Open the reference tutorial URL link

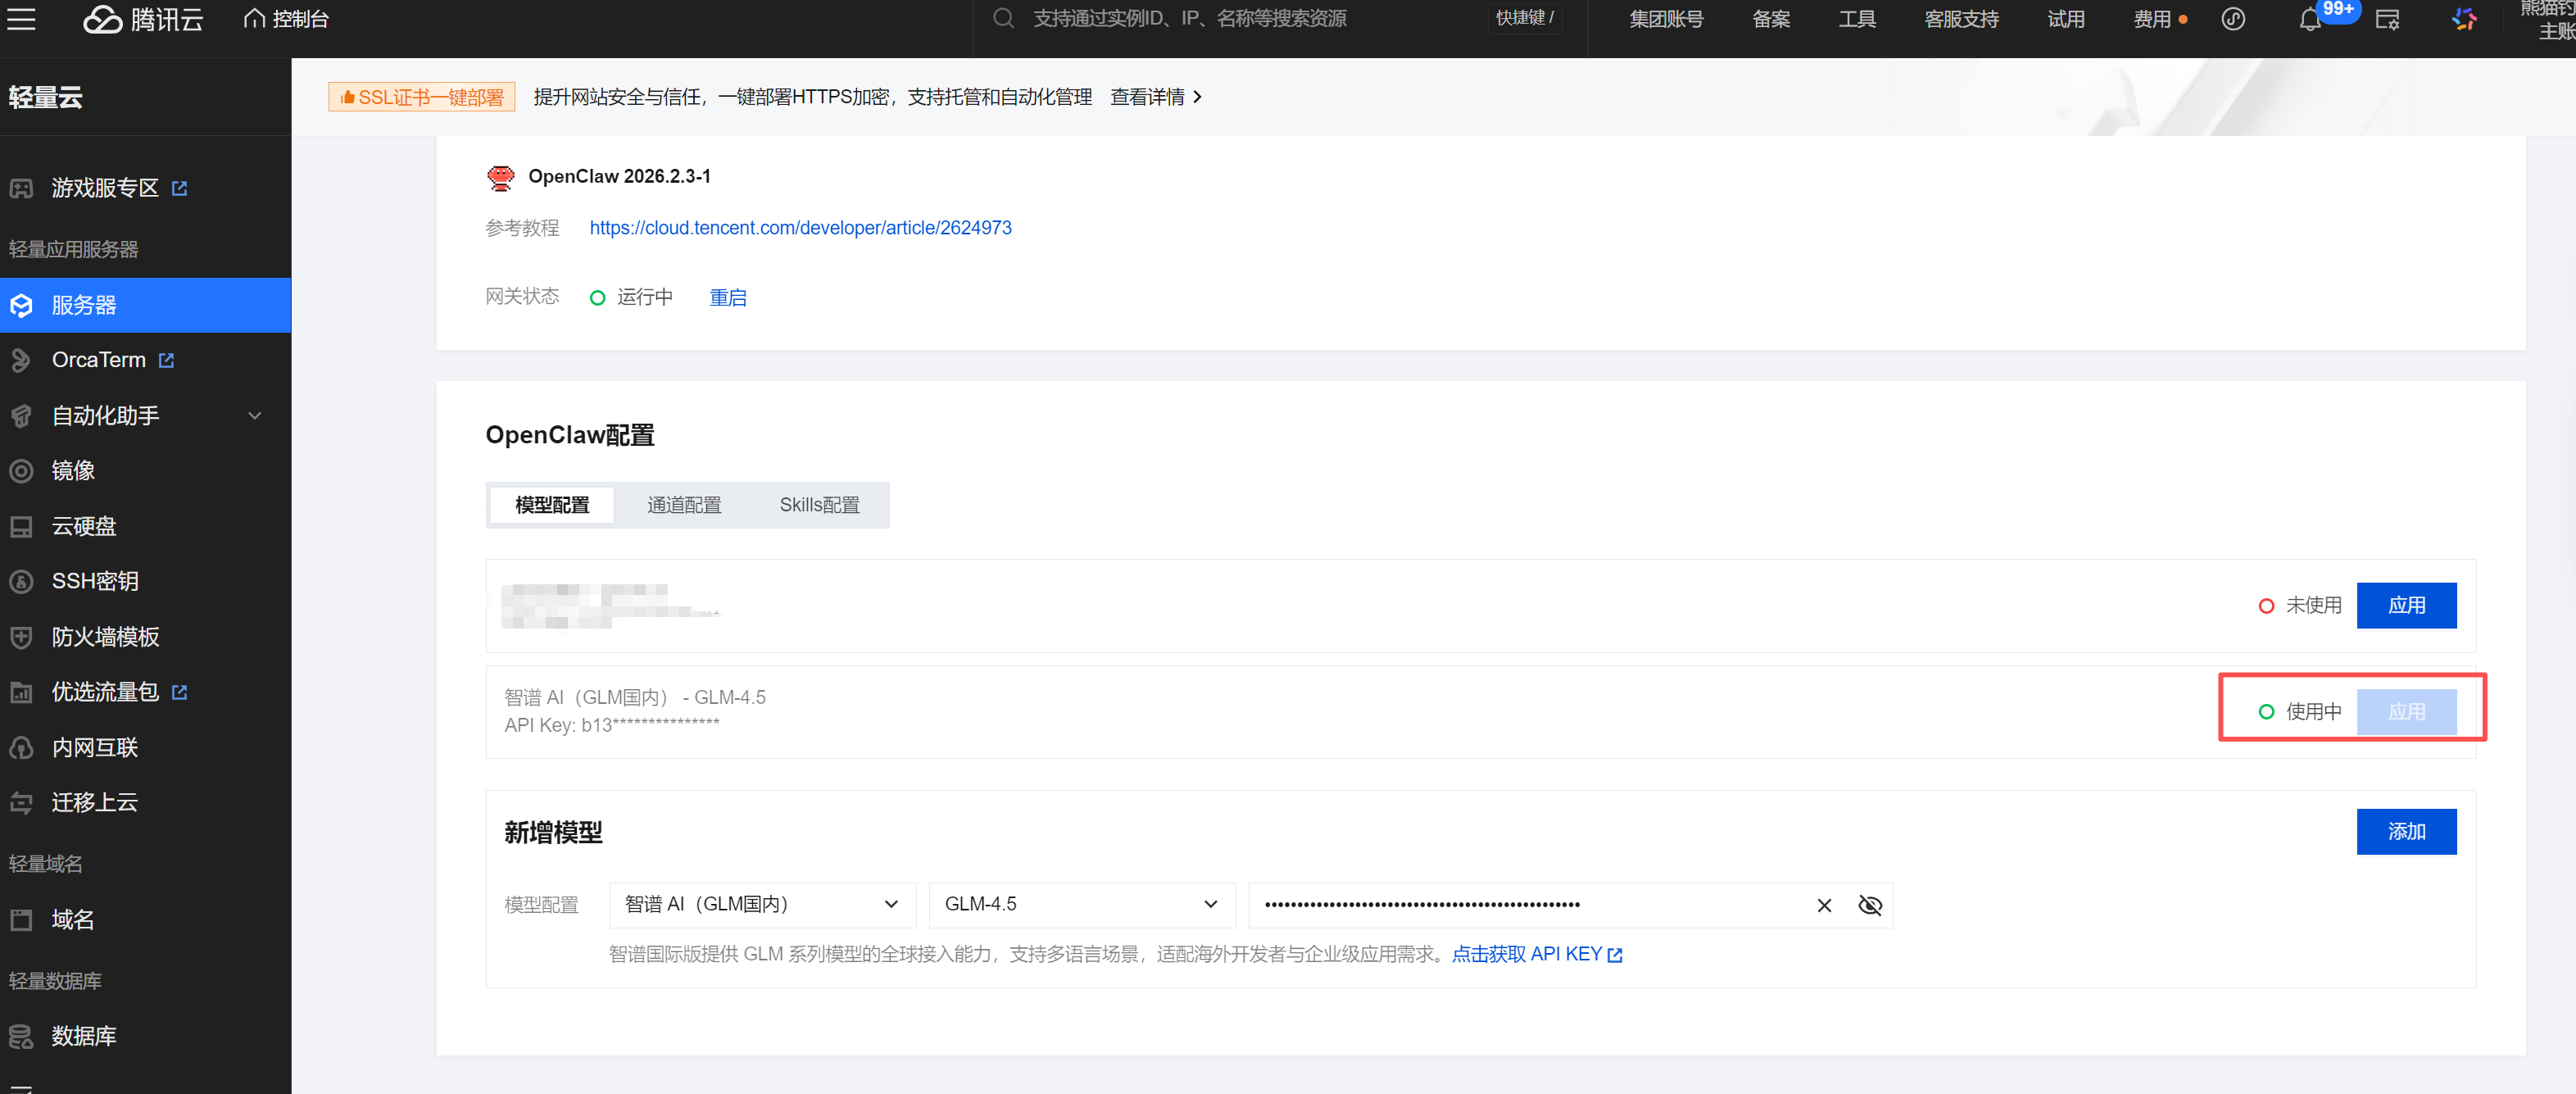[x=800, y=228]
